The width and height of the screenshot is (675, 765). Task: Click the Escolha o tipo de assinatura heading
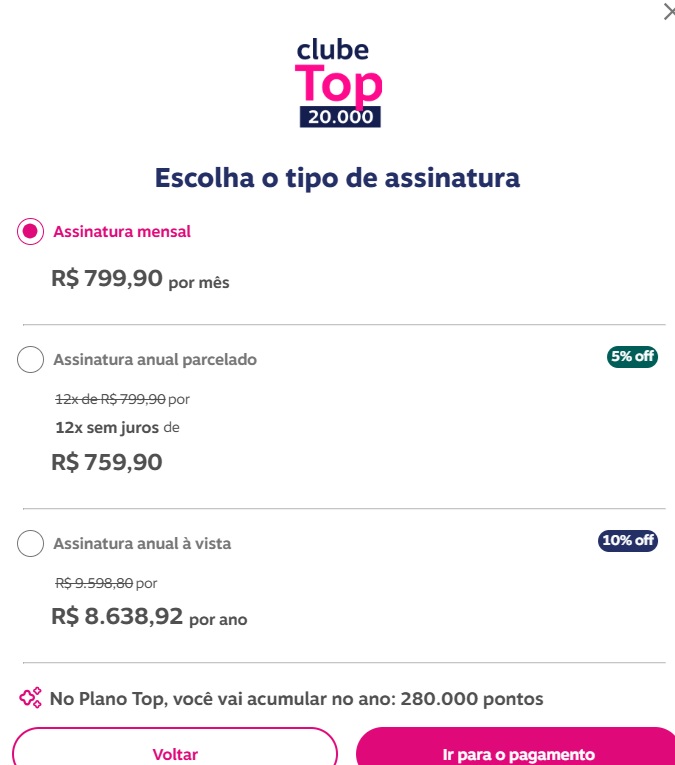coord(337,178)
